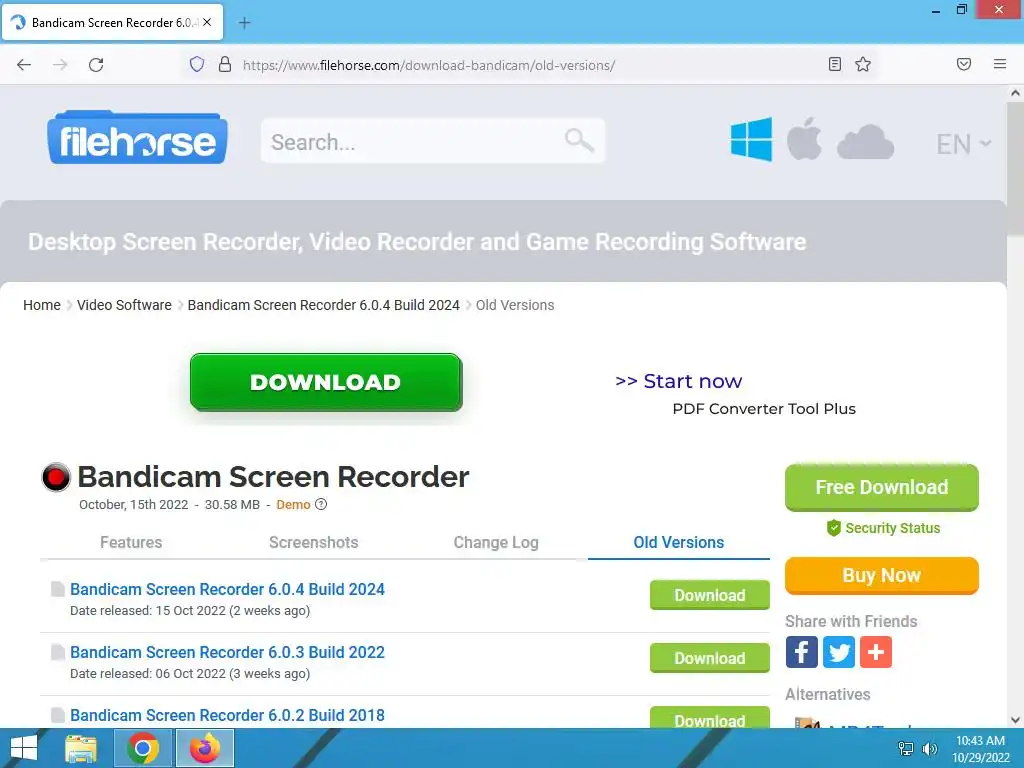Open the Features tab
Viewport: 1024px width, 768px height.
coord(131,542)
